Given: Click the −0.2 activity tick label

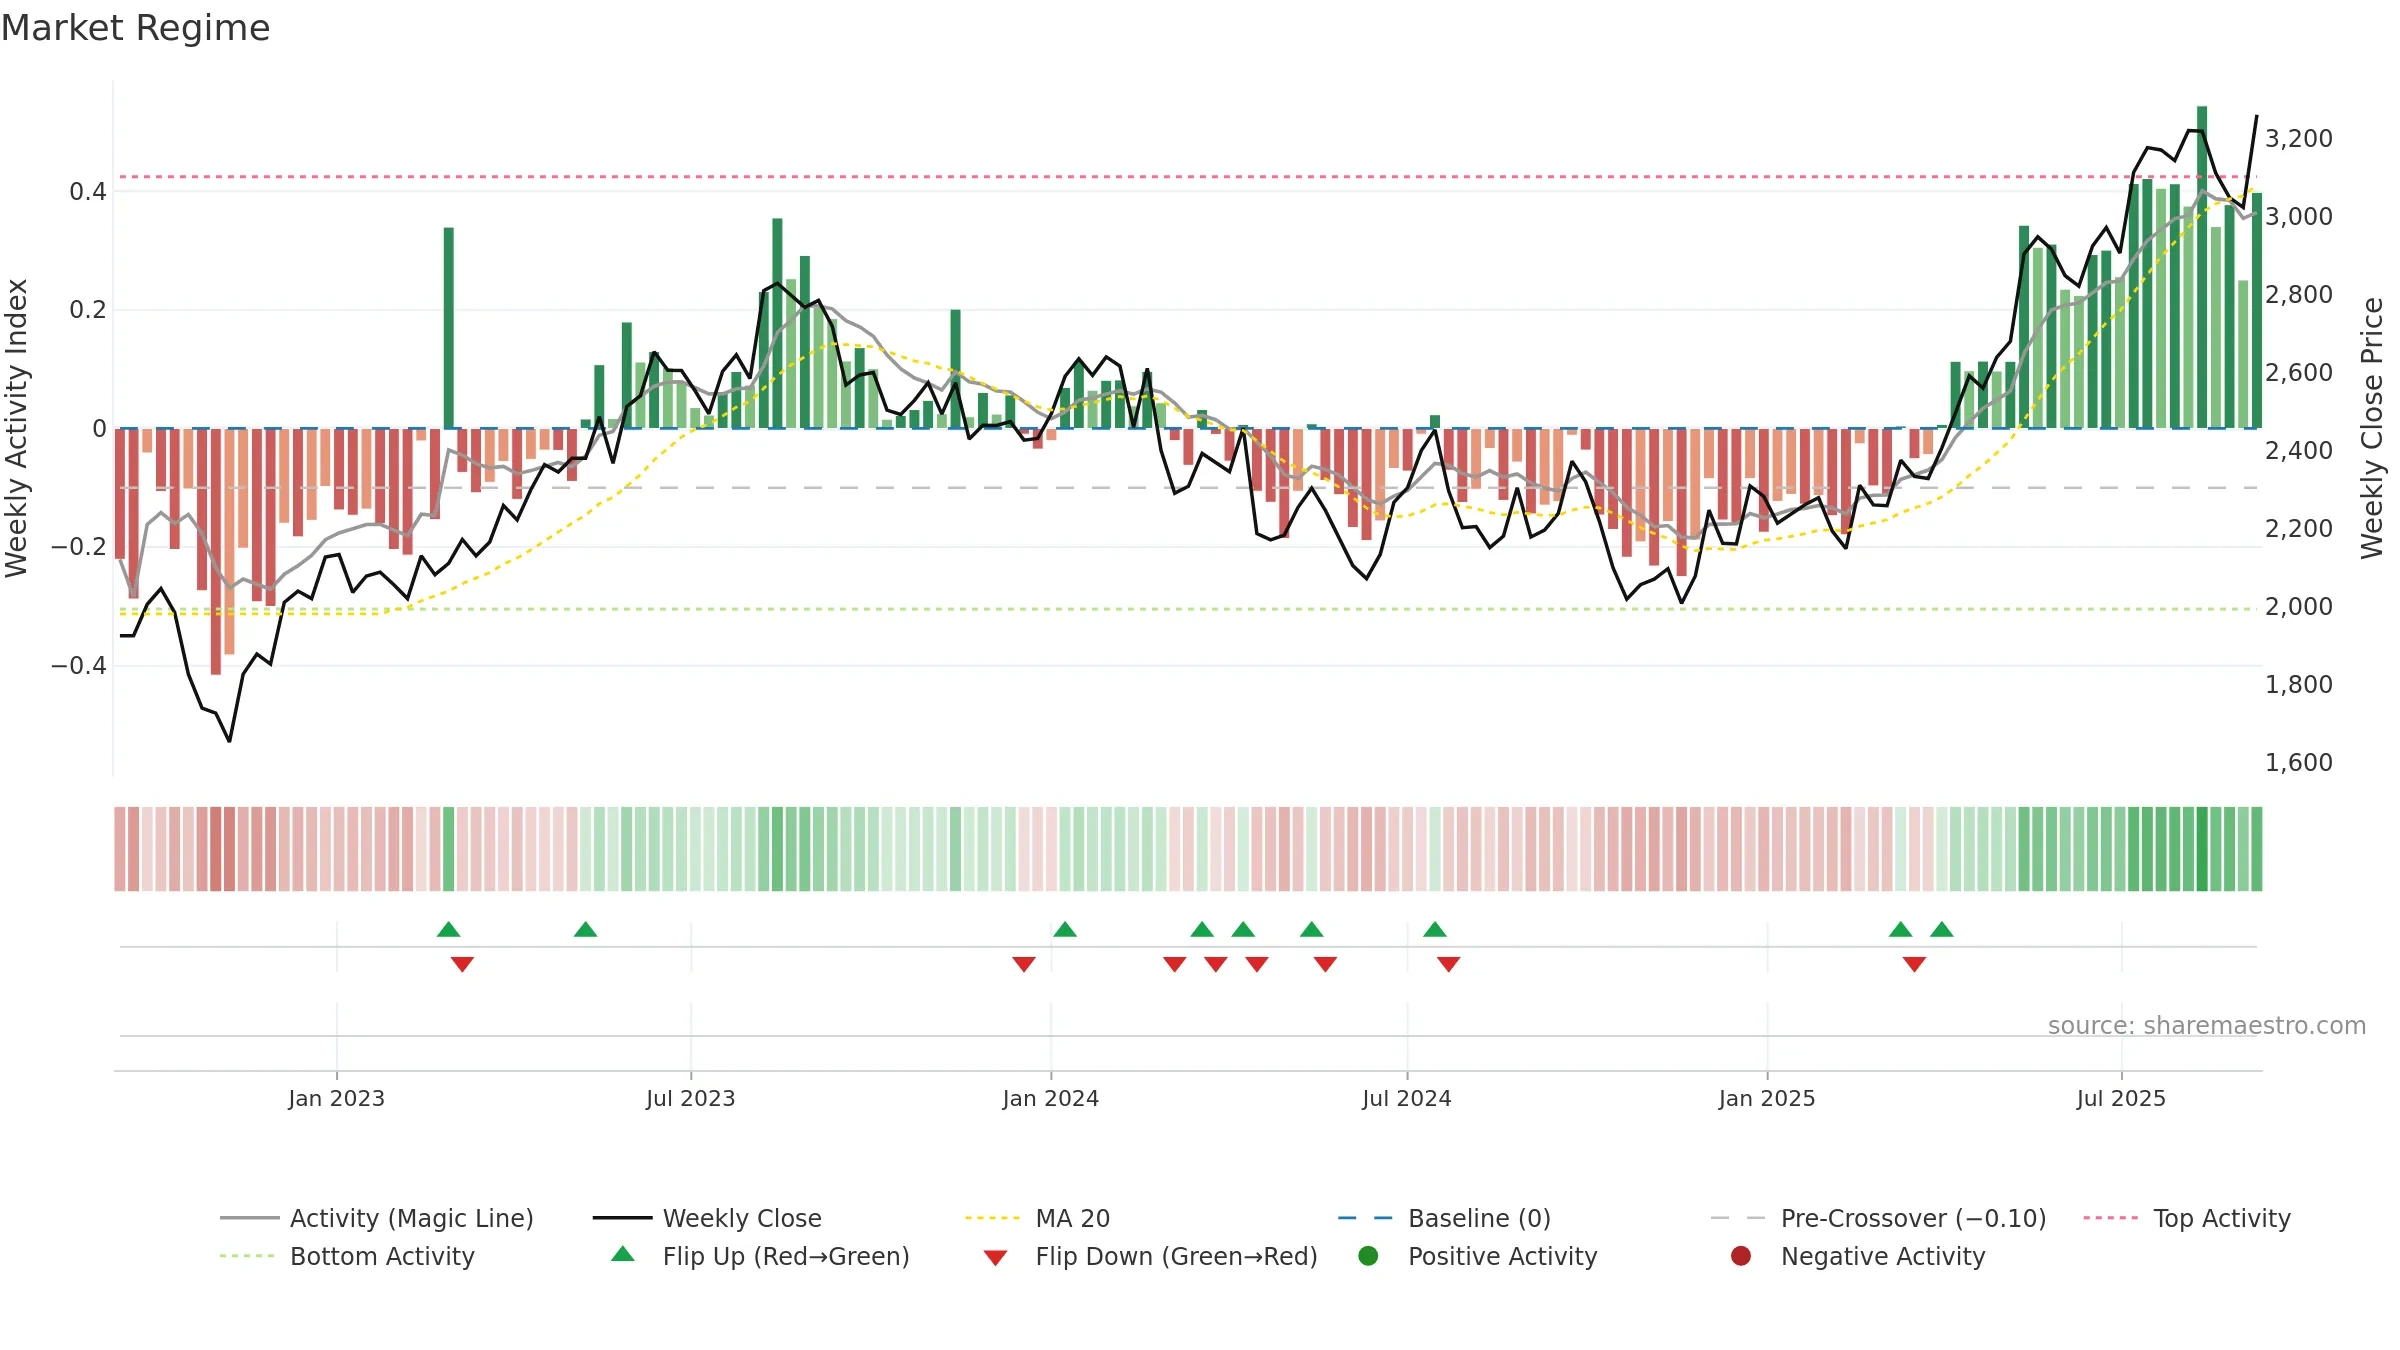Looking at the screenshot, I should 79,546.
